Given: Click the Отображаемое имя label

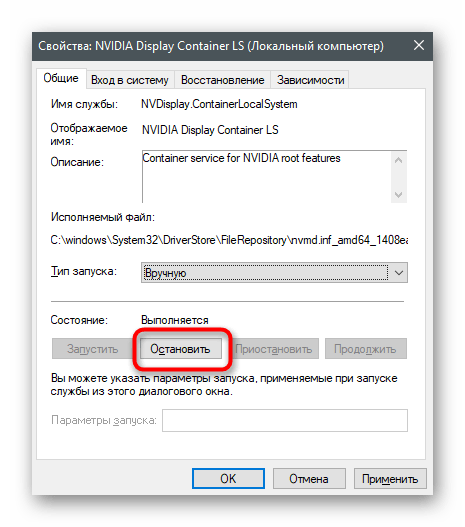Looking at the screenshot, I should point(89,134).
